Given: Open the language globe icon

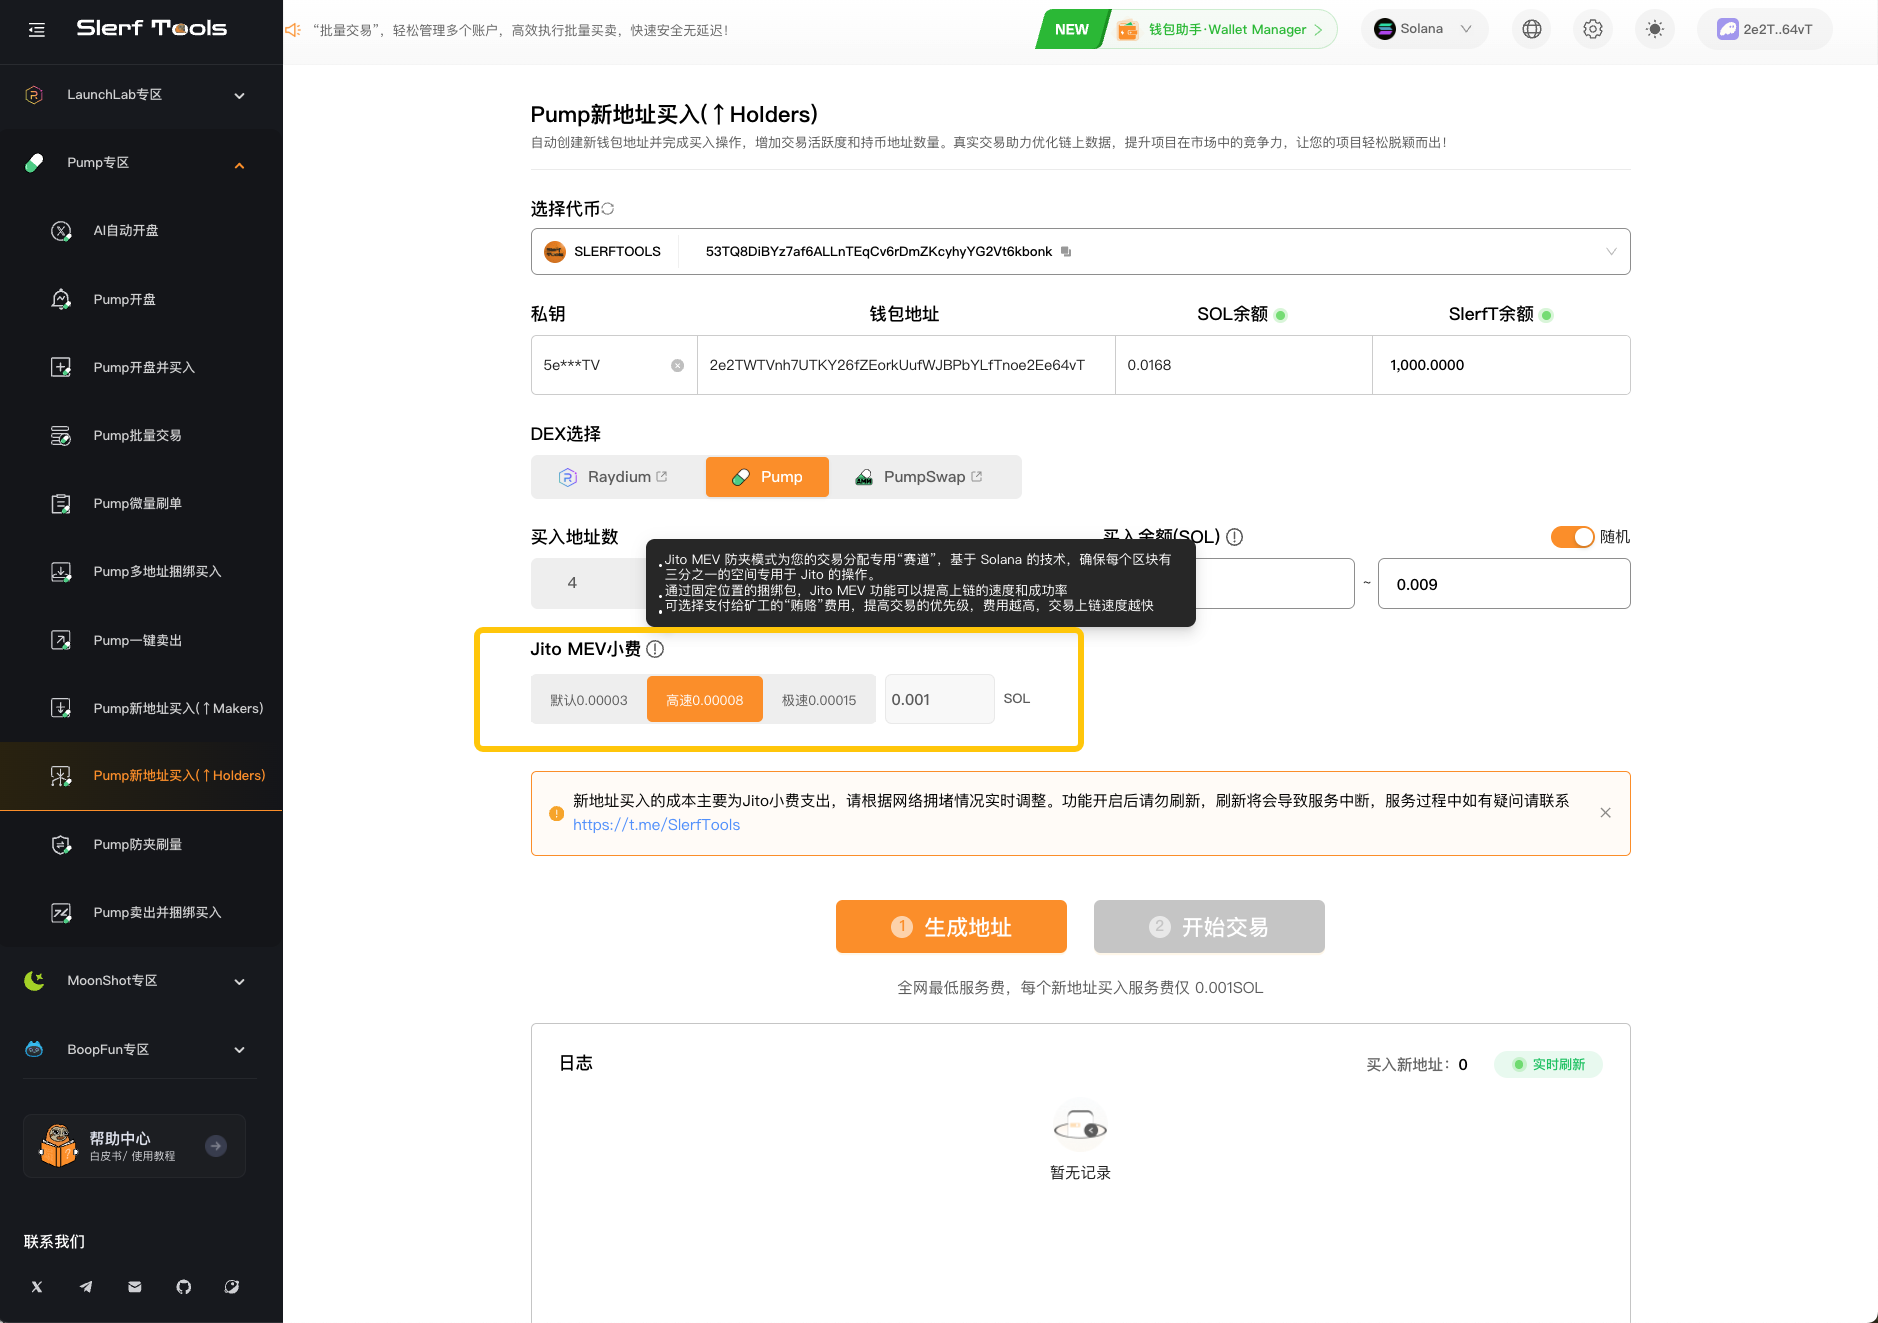Looking at the screenshot, I should pos(1531,29).
